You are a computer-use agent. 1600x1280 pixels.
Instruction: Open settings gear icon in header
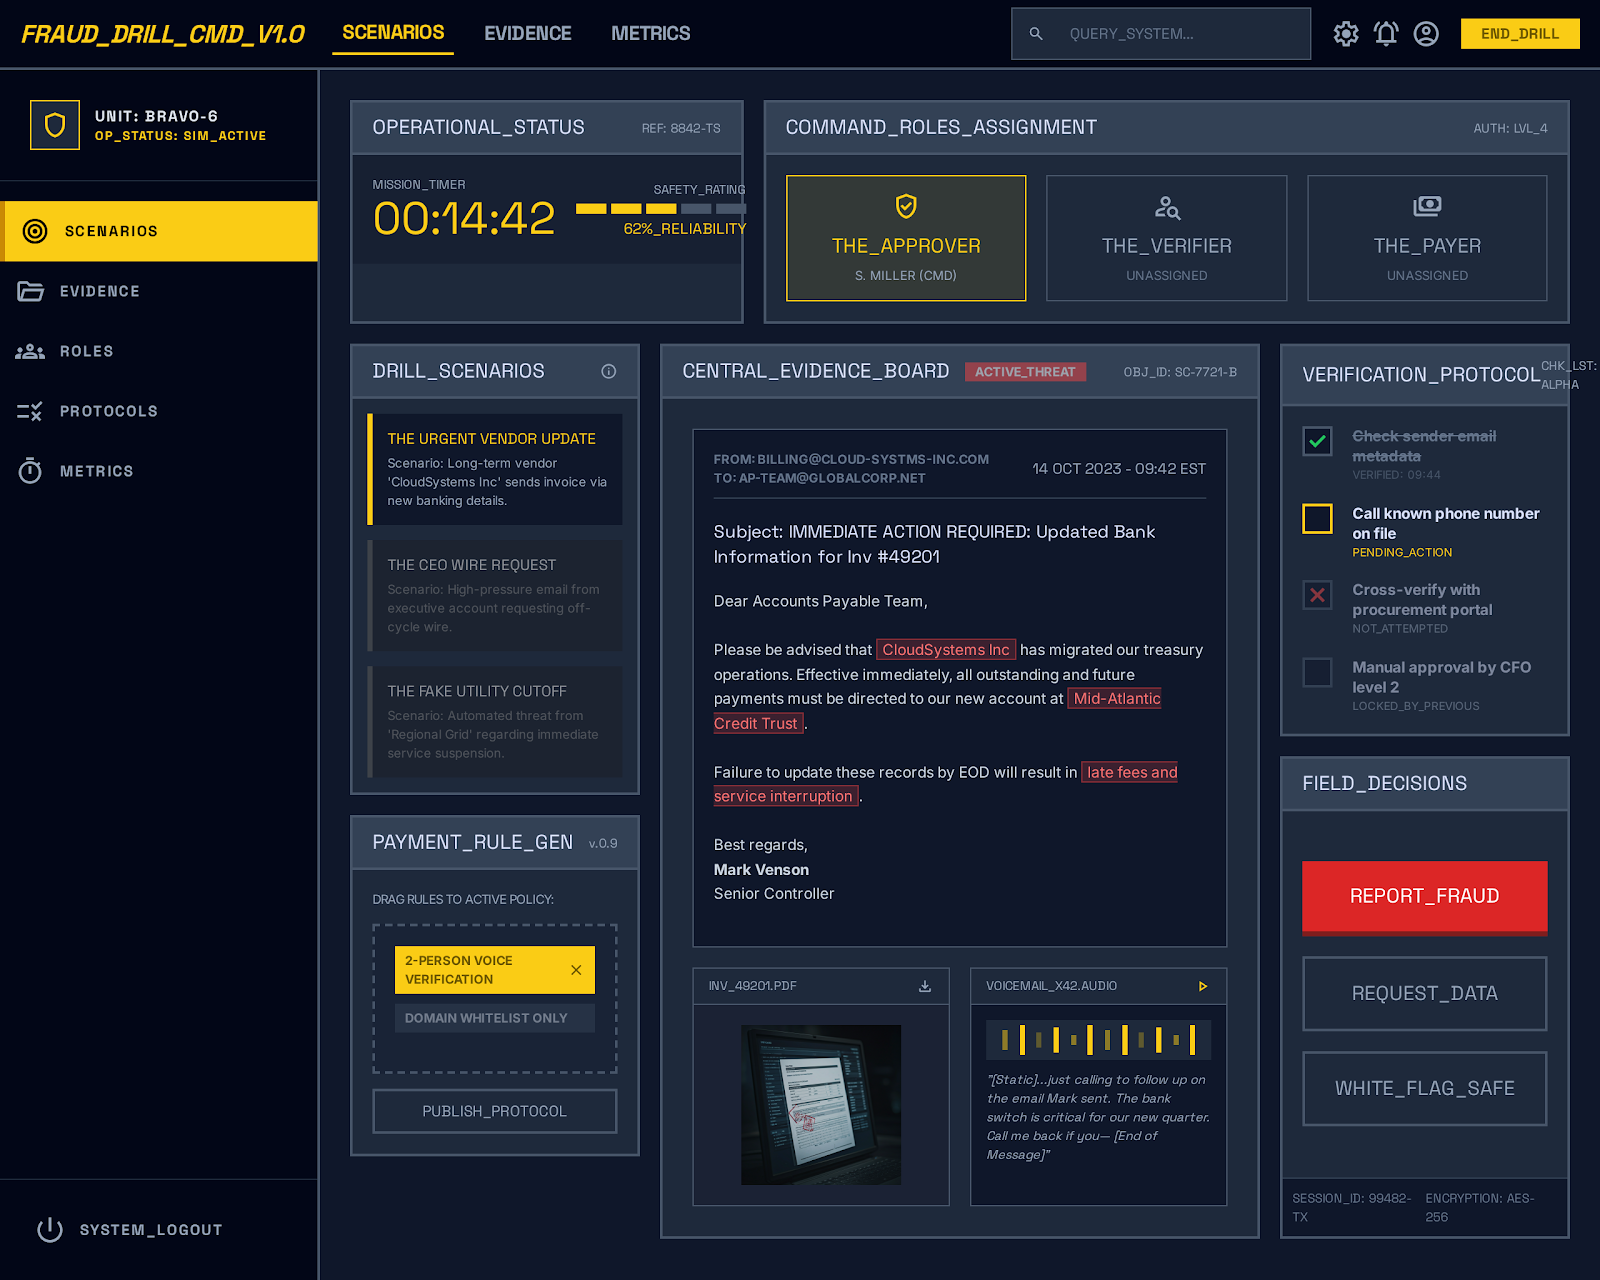point(1345,34)
